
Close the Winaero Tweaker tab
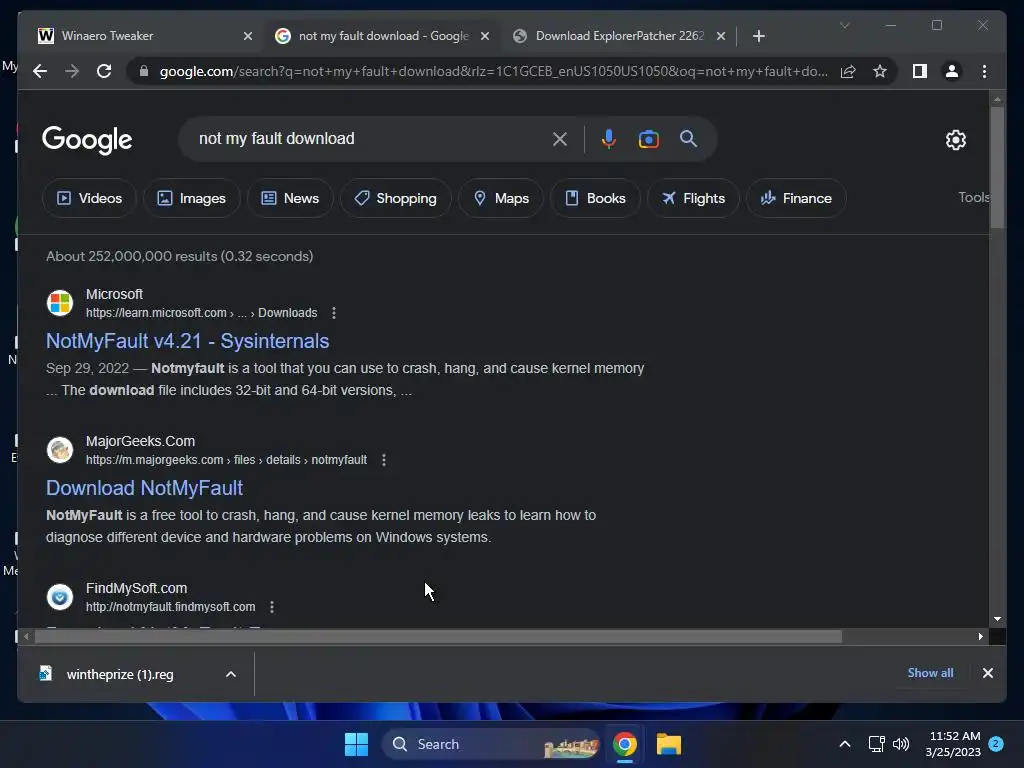pos(248,36)
